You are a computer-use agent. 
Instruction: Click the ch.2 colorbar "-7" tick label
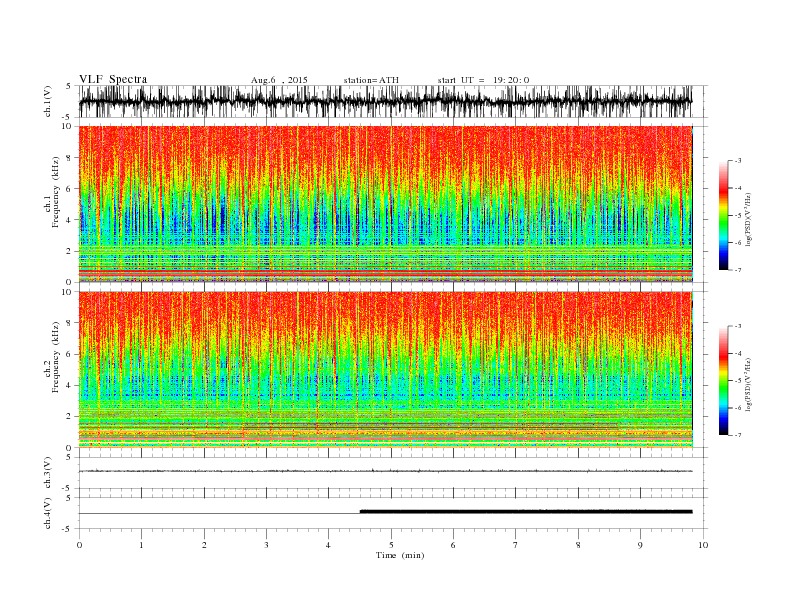(x=738, y=435)
